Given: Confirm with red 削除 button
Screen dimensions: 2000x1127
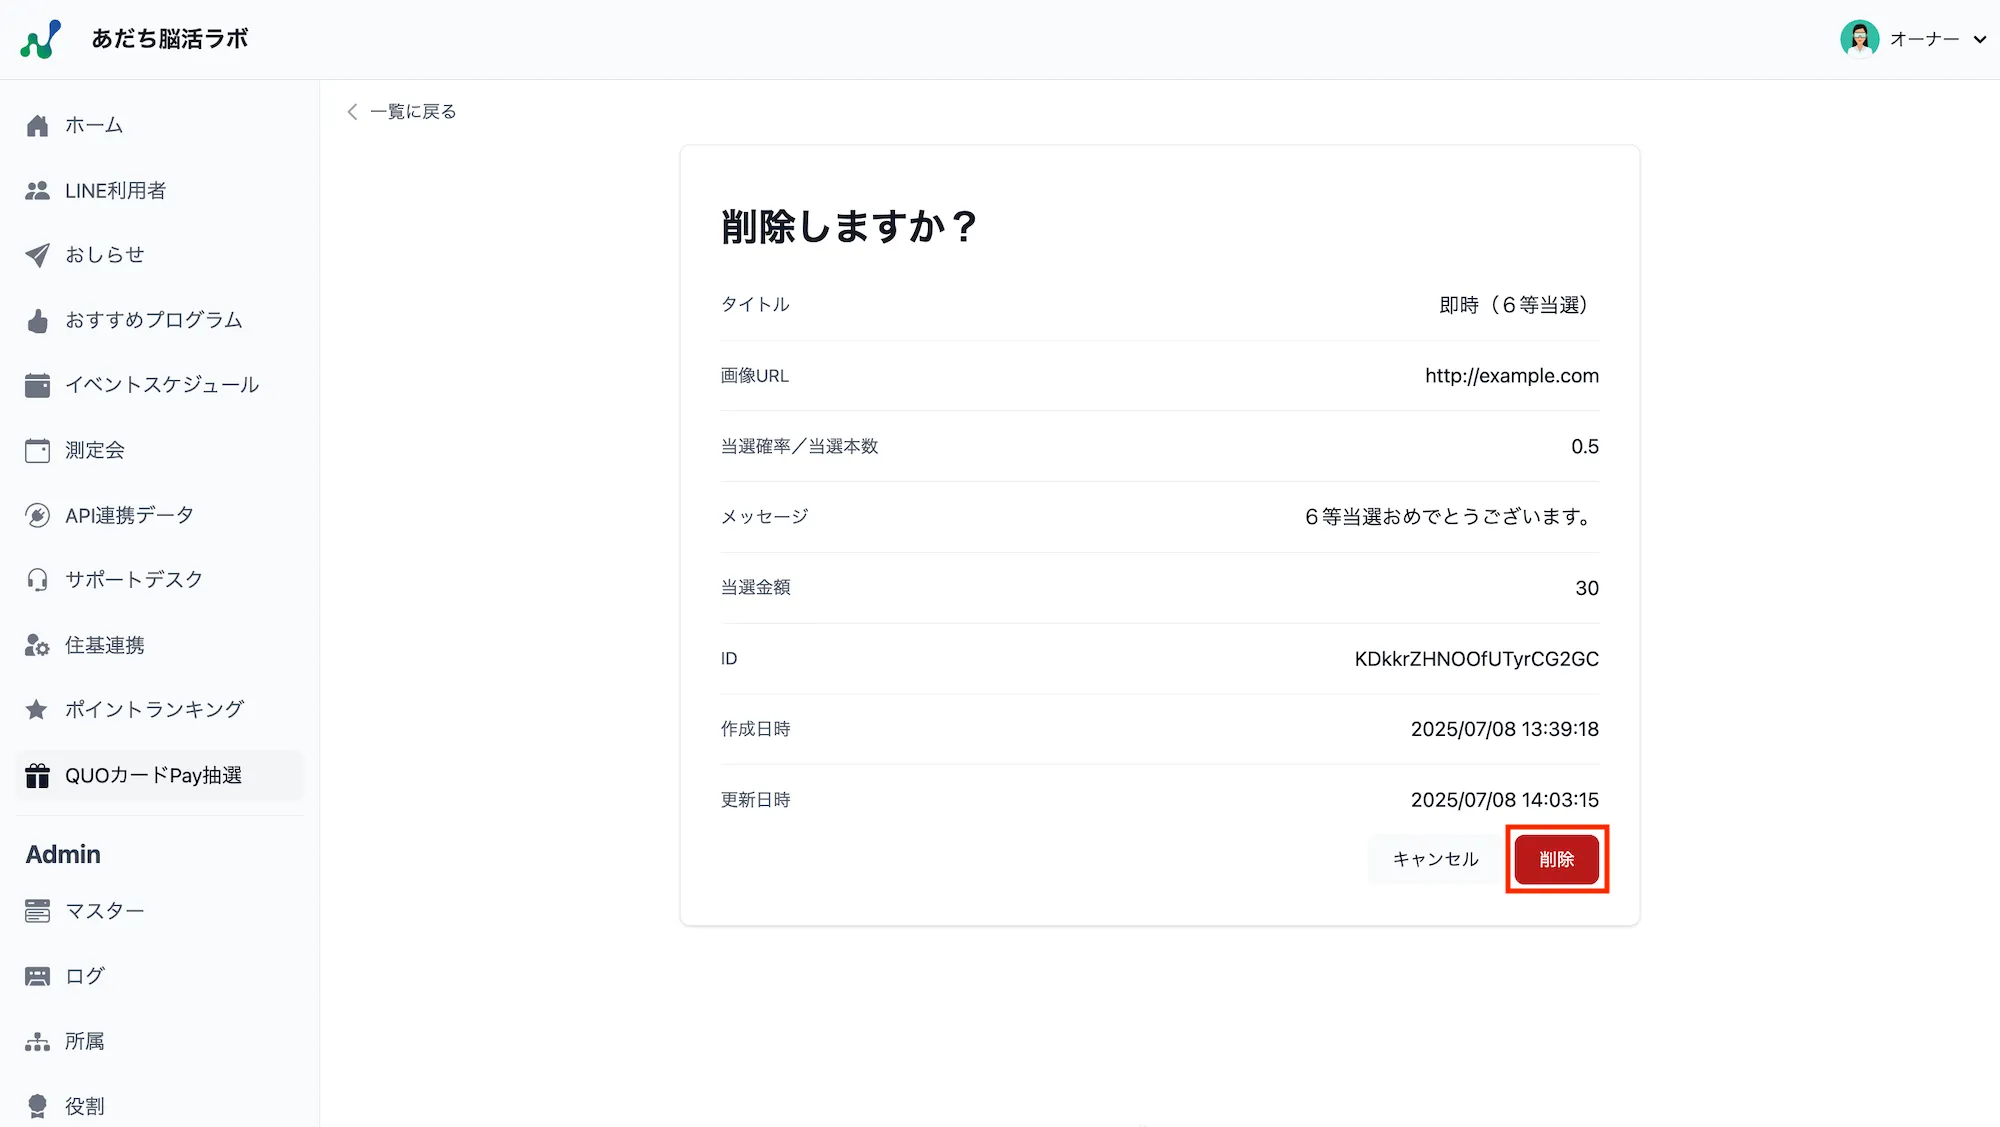Looking at the screenshot, I should click(1556, 859).
